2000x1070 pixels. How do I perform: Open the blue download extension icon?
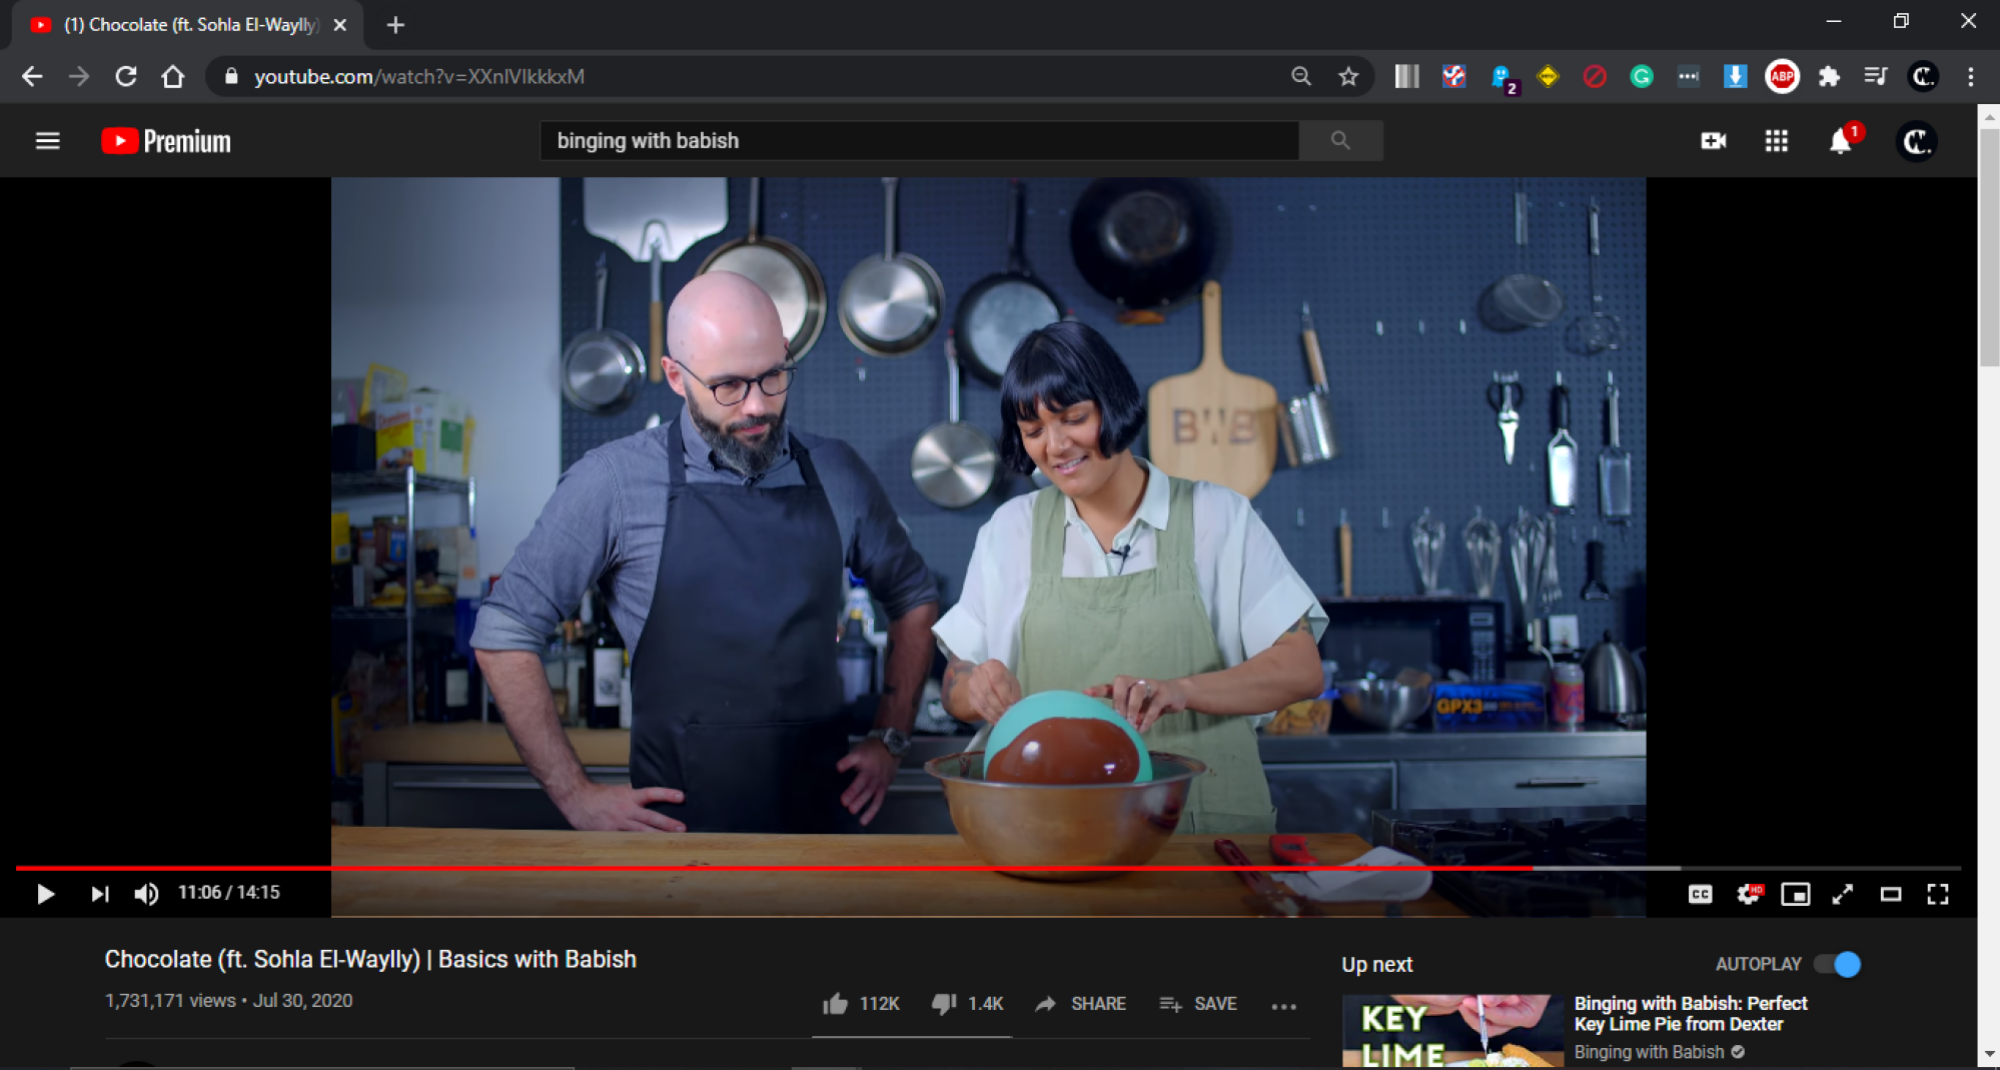1735,76
